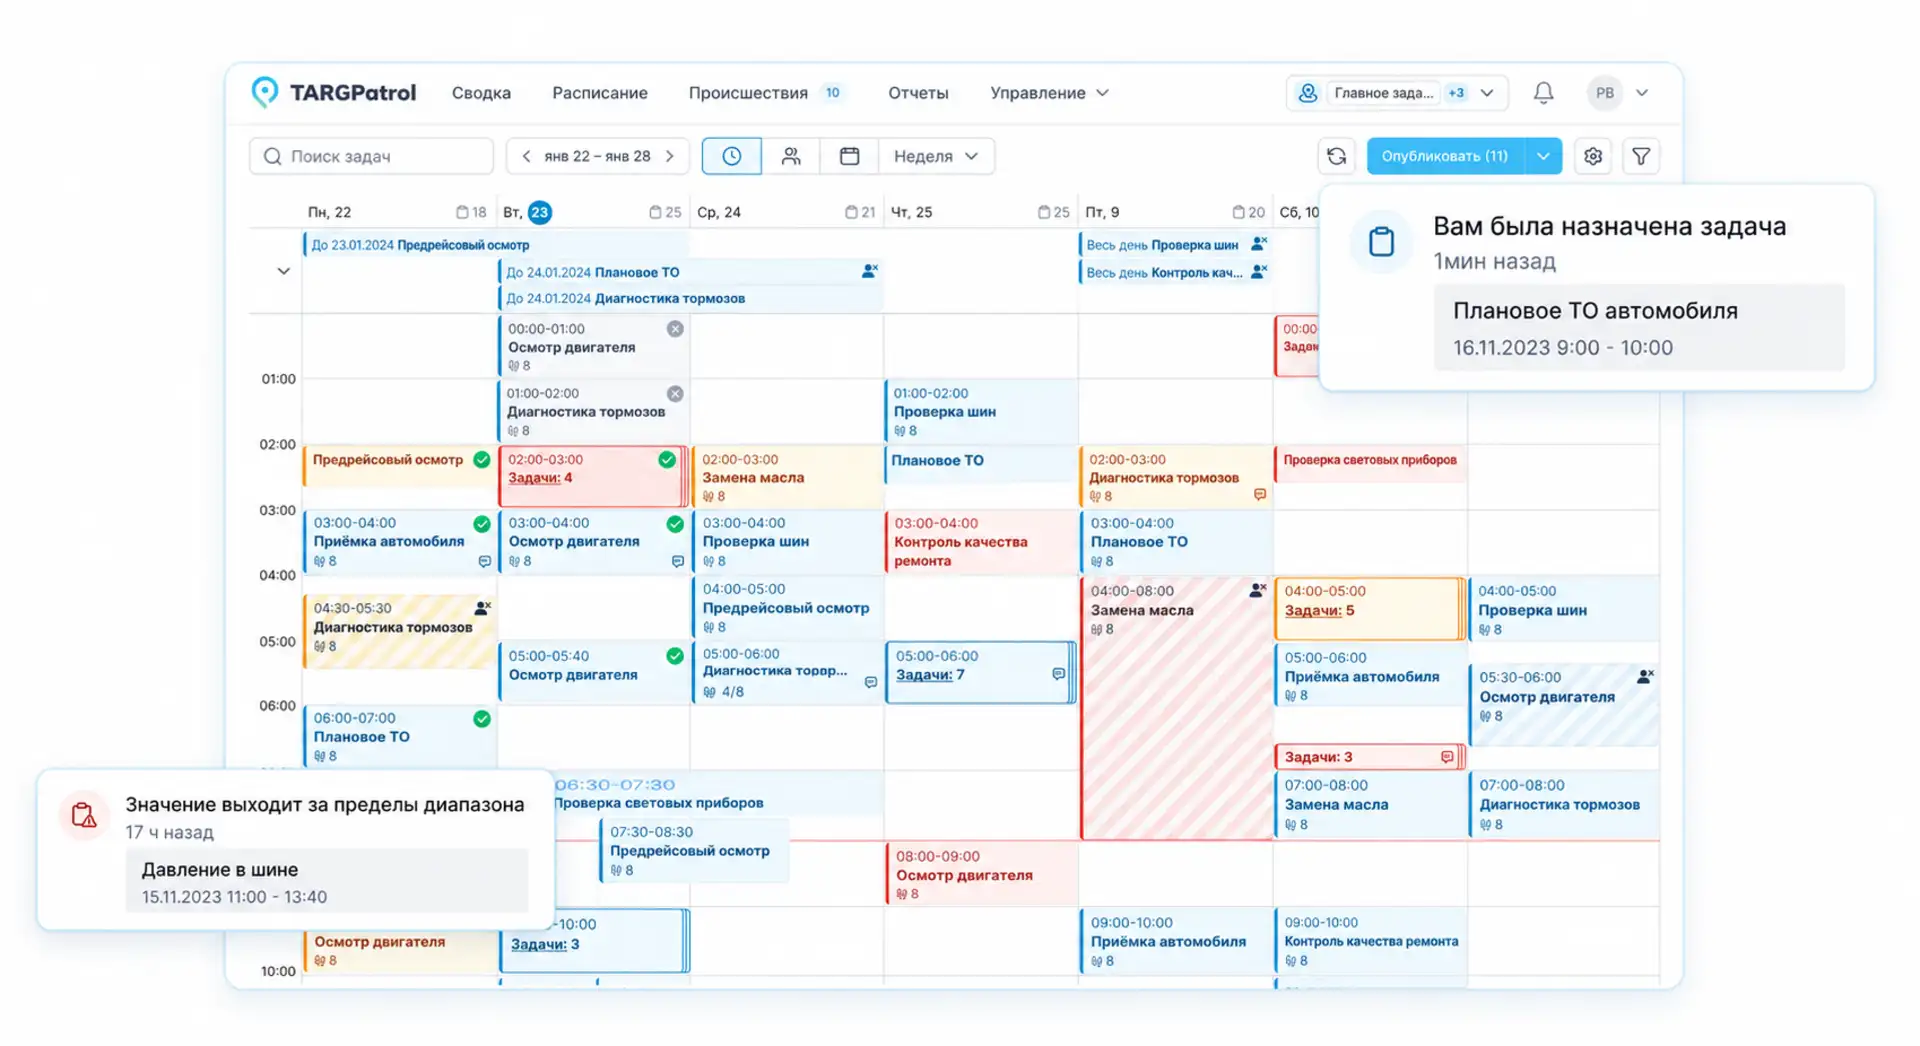Open Главное задание selector dropdown

tap(1397, 93)
